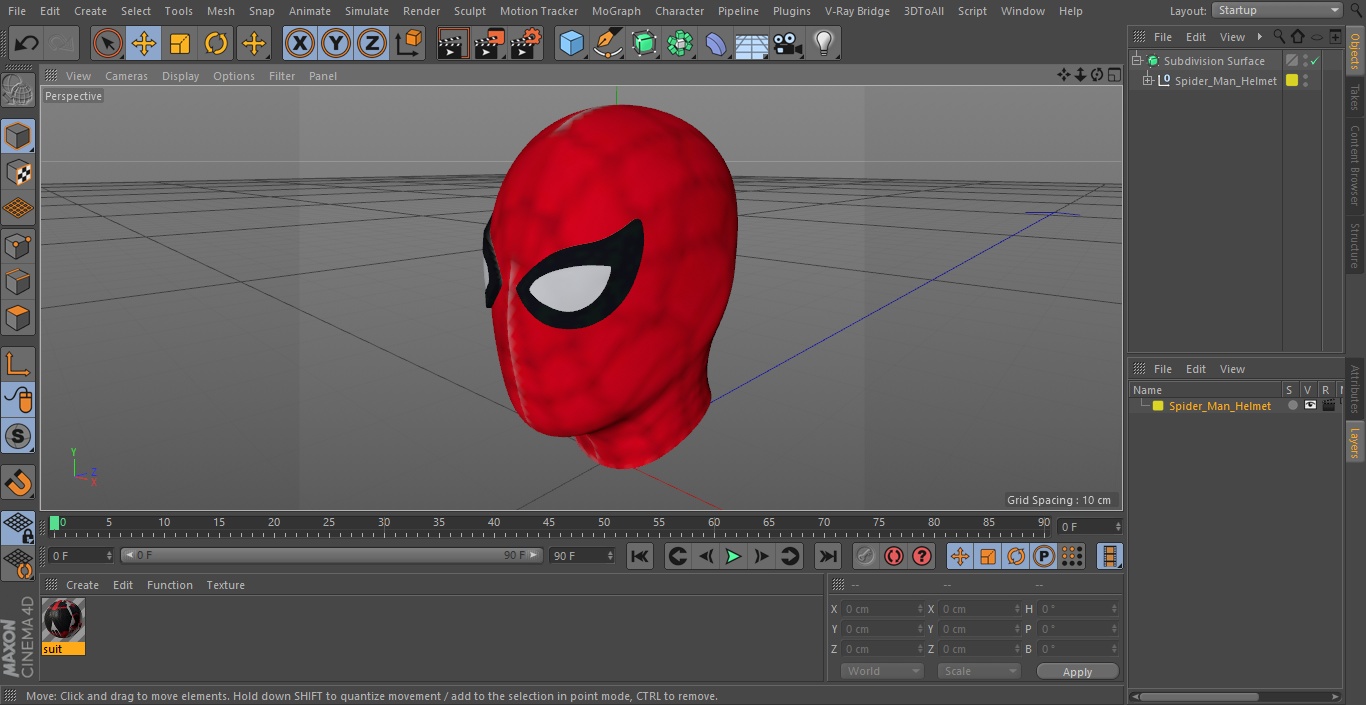Toggle Solo for Spider_Man_Helmet layer
The width and height of the screenshot is (1366, 705).
(1292, 406)
